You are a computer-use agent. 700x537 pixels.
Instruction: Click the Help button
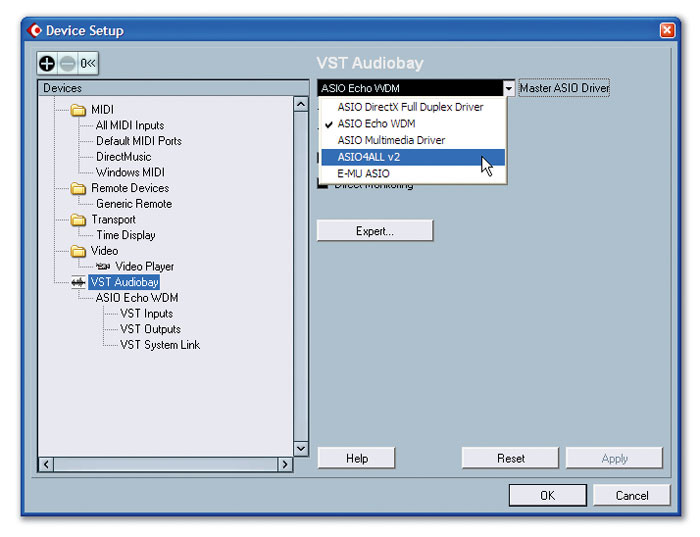pyautogui.click(x=356, y=458)
